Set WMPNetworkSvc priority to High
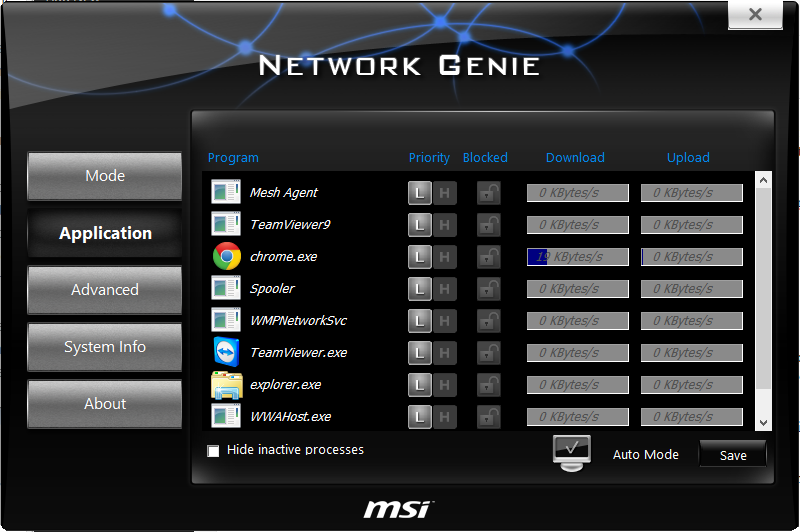The height and width of the screenshot is (532, 800). tap(444, 321)
